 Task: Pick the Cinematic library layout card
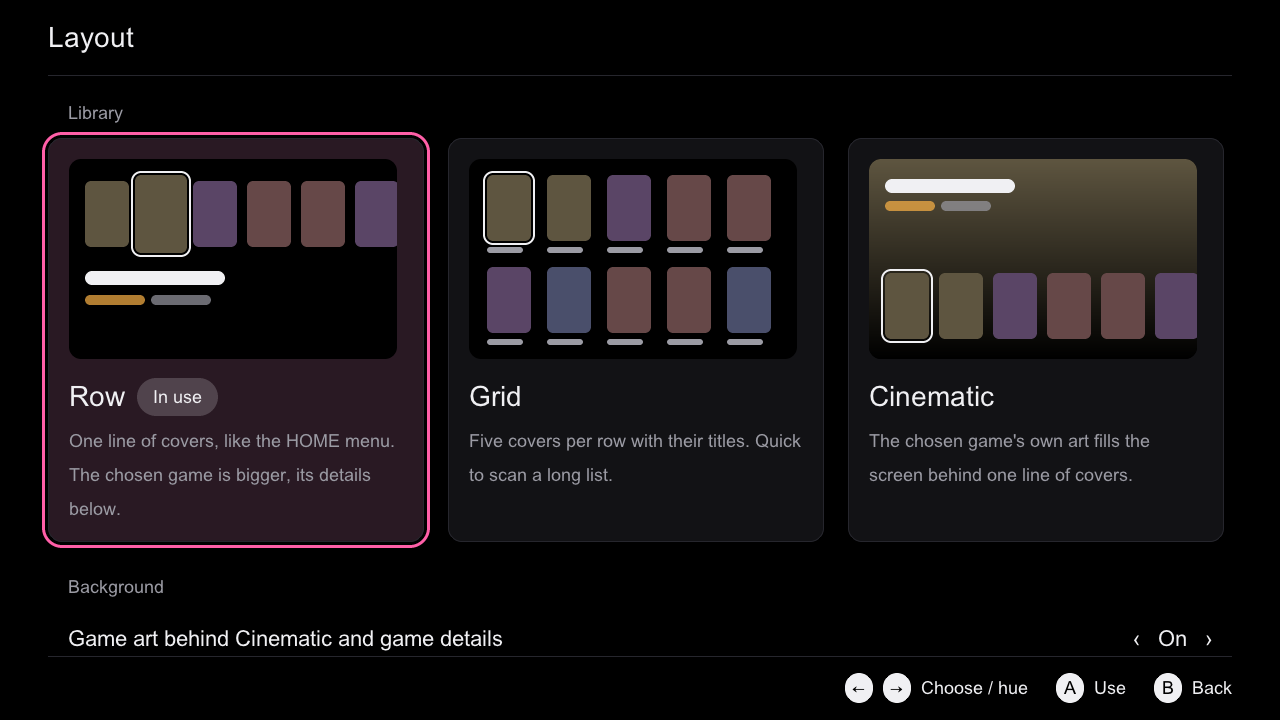click(x=1036, y=340)
